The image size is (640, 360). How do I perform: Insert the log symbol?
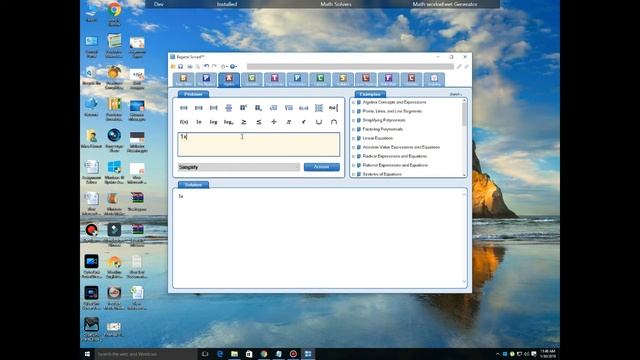coord(213,122)
